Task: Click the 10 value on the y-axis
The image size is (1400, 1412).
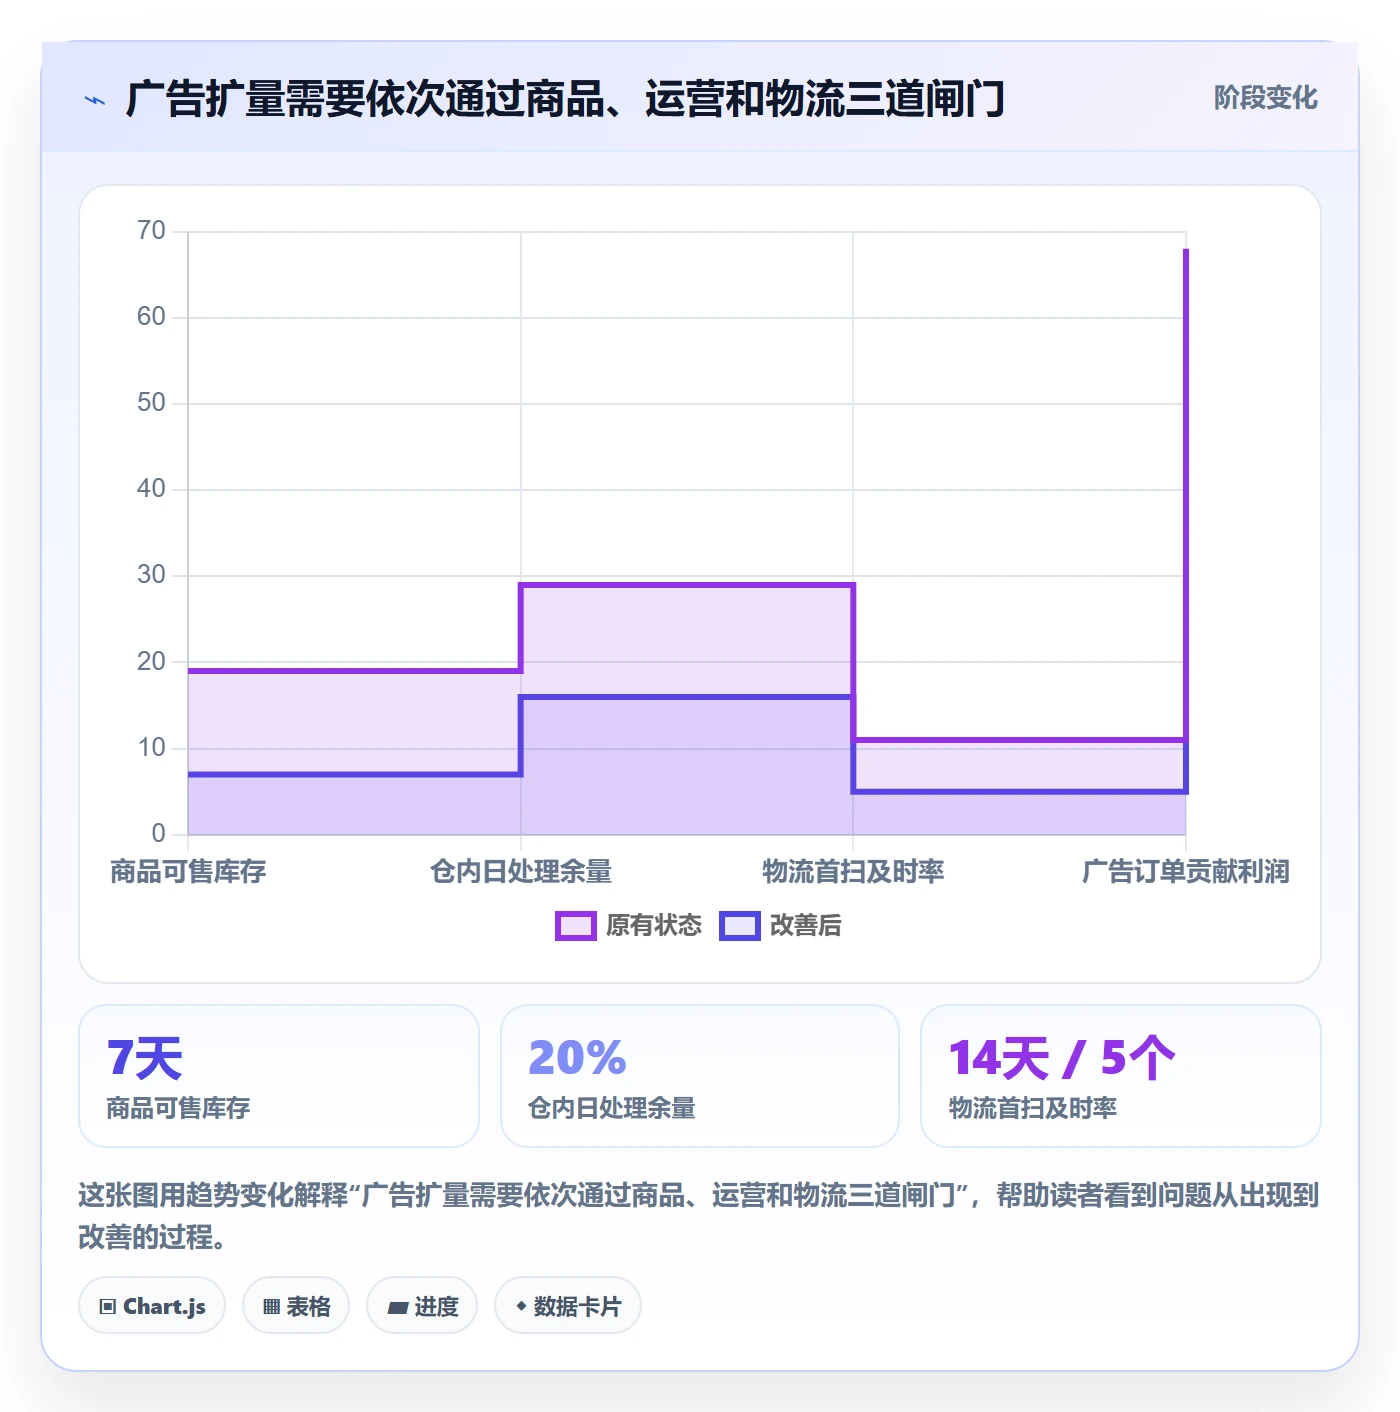Action: pos(151,748)
